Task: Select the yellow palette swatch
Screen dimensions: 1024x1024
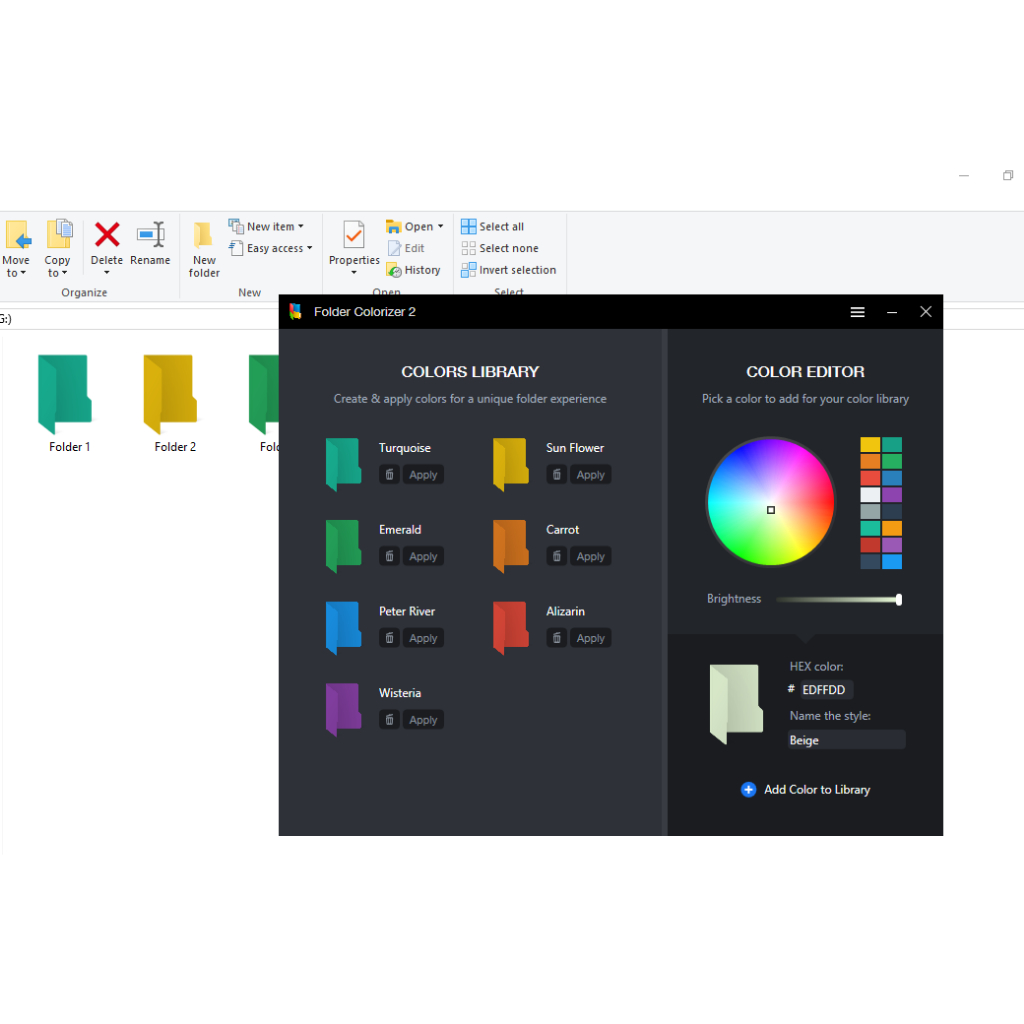Action: click(x=870, y=445)
